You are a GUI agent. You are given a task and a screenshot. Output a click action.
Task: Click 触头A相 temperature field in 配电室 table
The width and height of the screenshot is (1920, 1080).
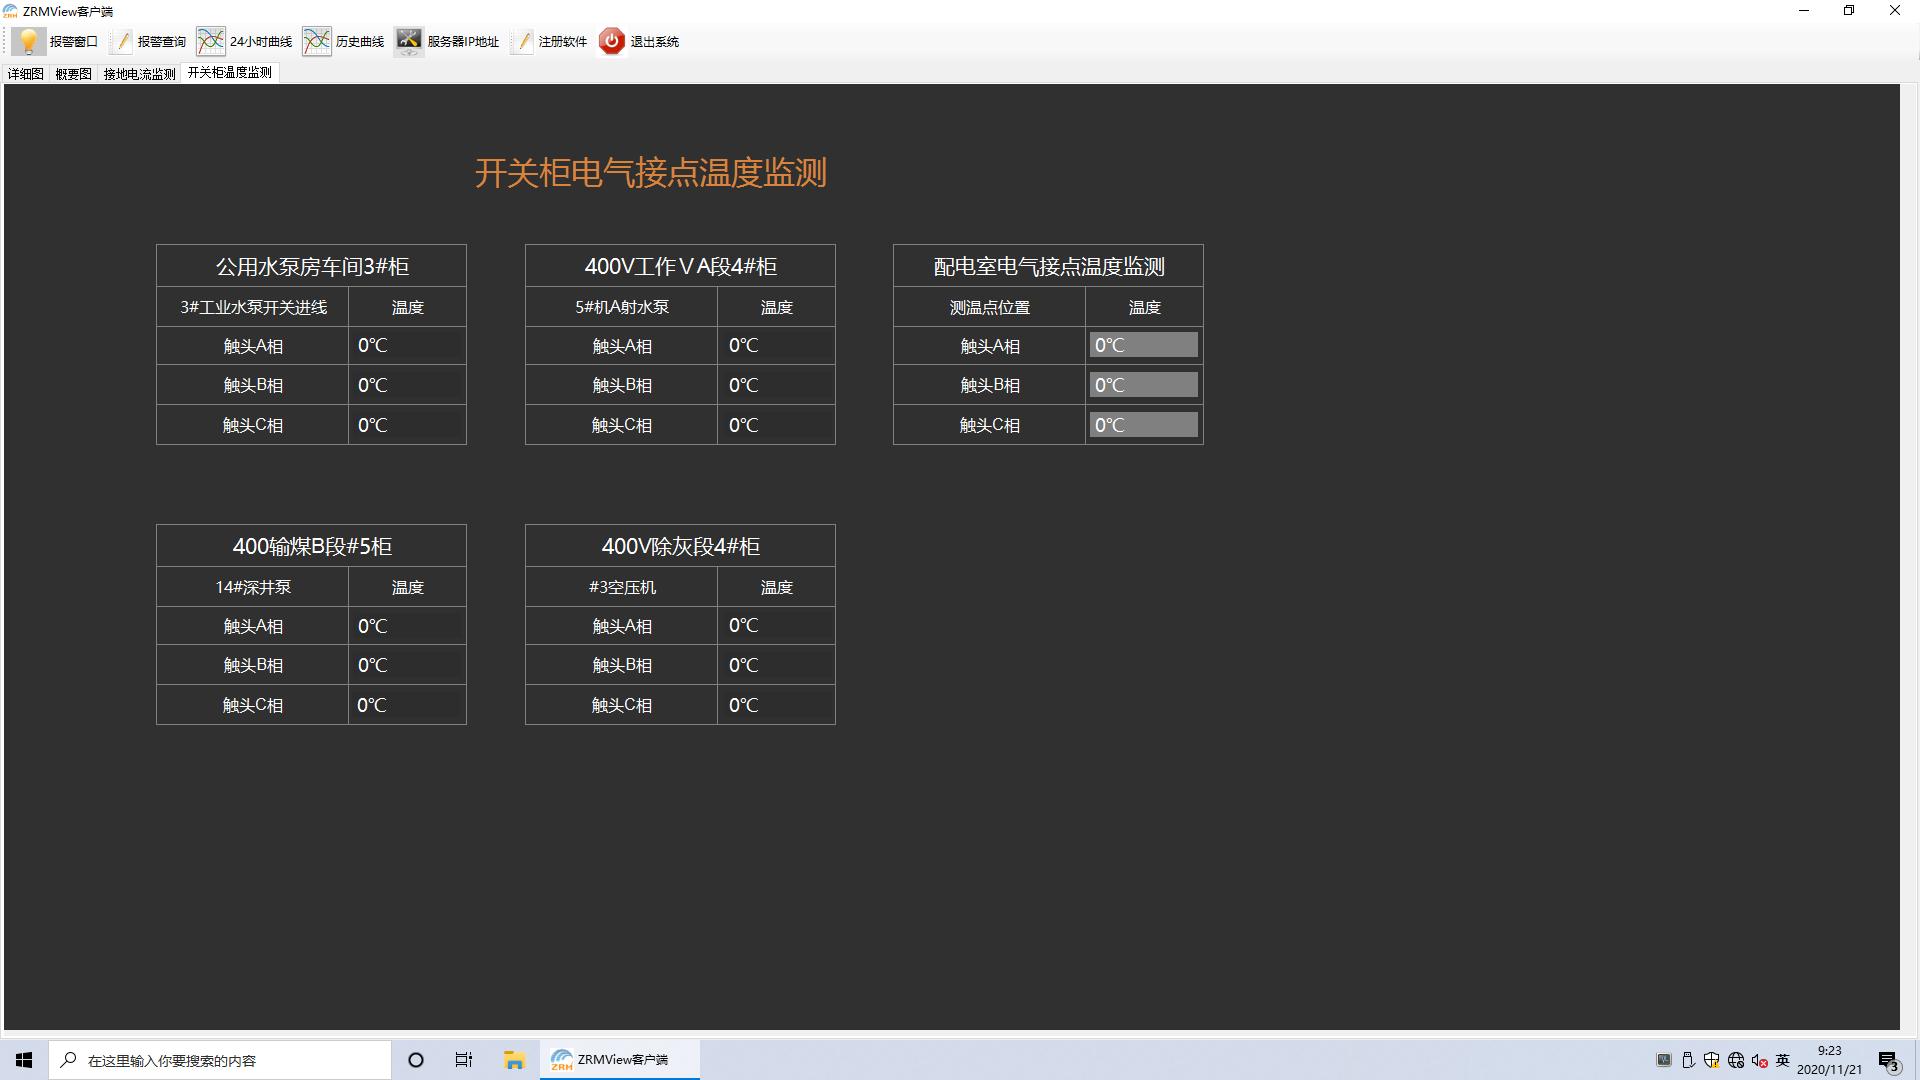tap(1143, 345)
